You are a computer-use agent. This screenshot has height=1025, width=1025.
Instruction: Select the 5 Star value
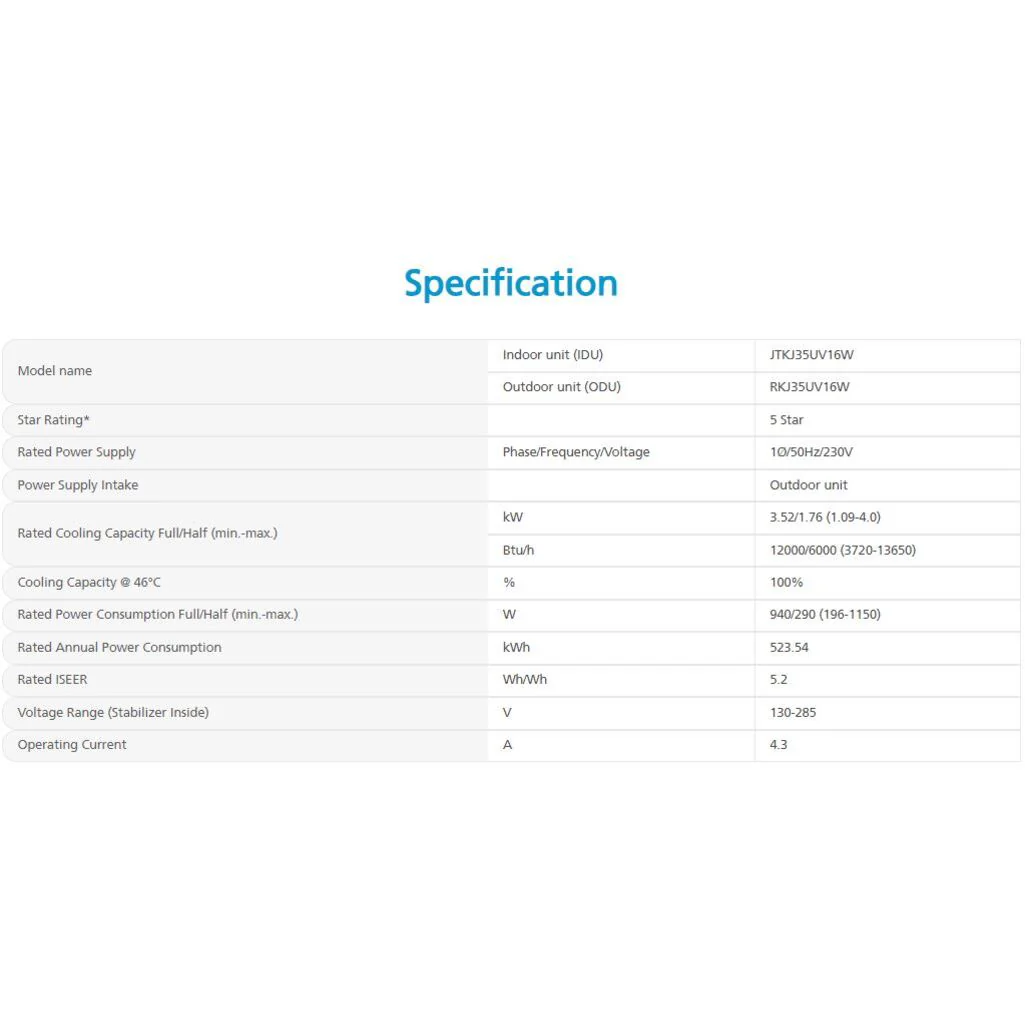click(786, 420)
